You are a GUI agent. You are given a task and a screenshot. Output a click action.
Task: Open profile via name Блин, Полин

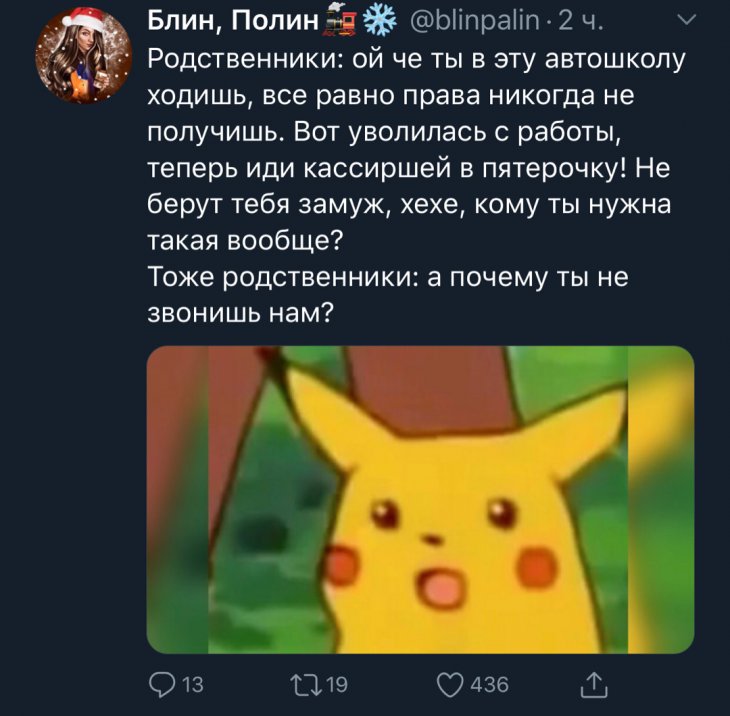click(232, 21)
